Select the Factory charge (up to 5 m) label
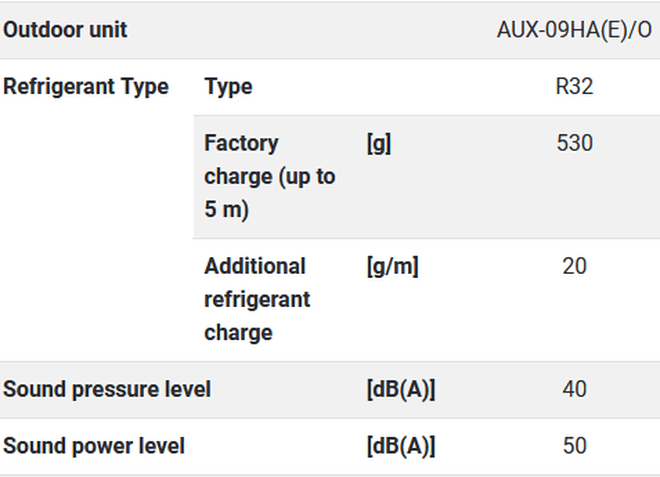This screenshot has height=477, width=660. pyautogui.click(x=270, y=178)
